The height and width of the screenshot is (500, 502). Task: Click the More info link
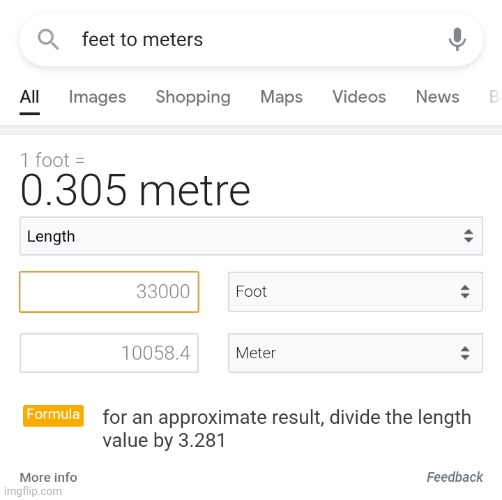click(49, 477)
